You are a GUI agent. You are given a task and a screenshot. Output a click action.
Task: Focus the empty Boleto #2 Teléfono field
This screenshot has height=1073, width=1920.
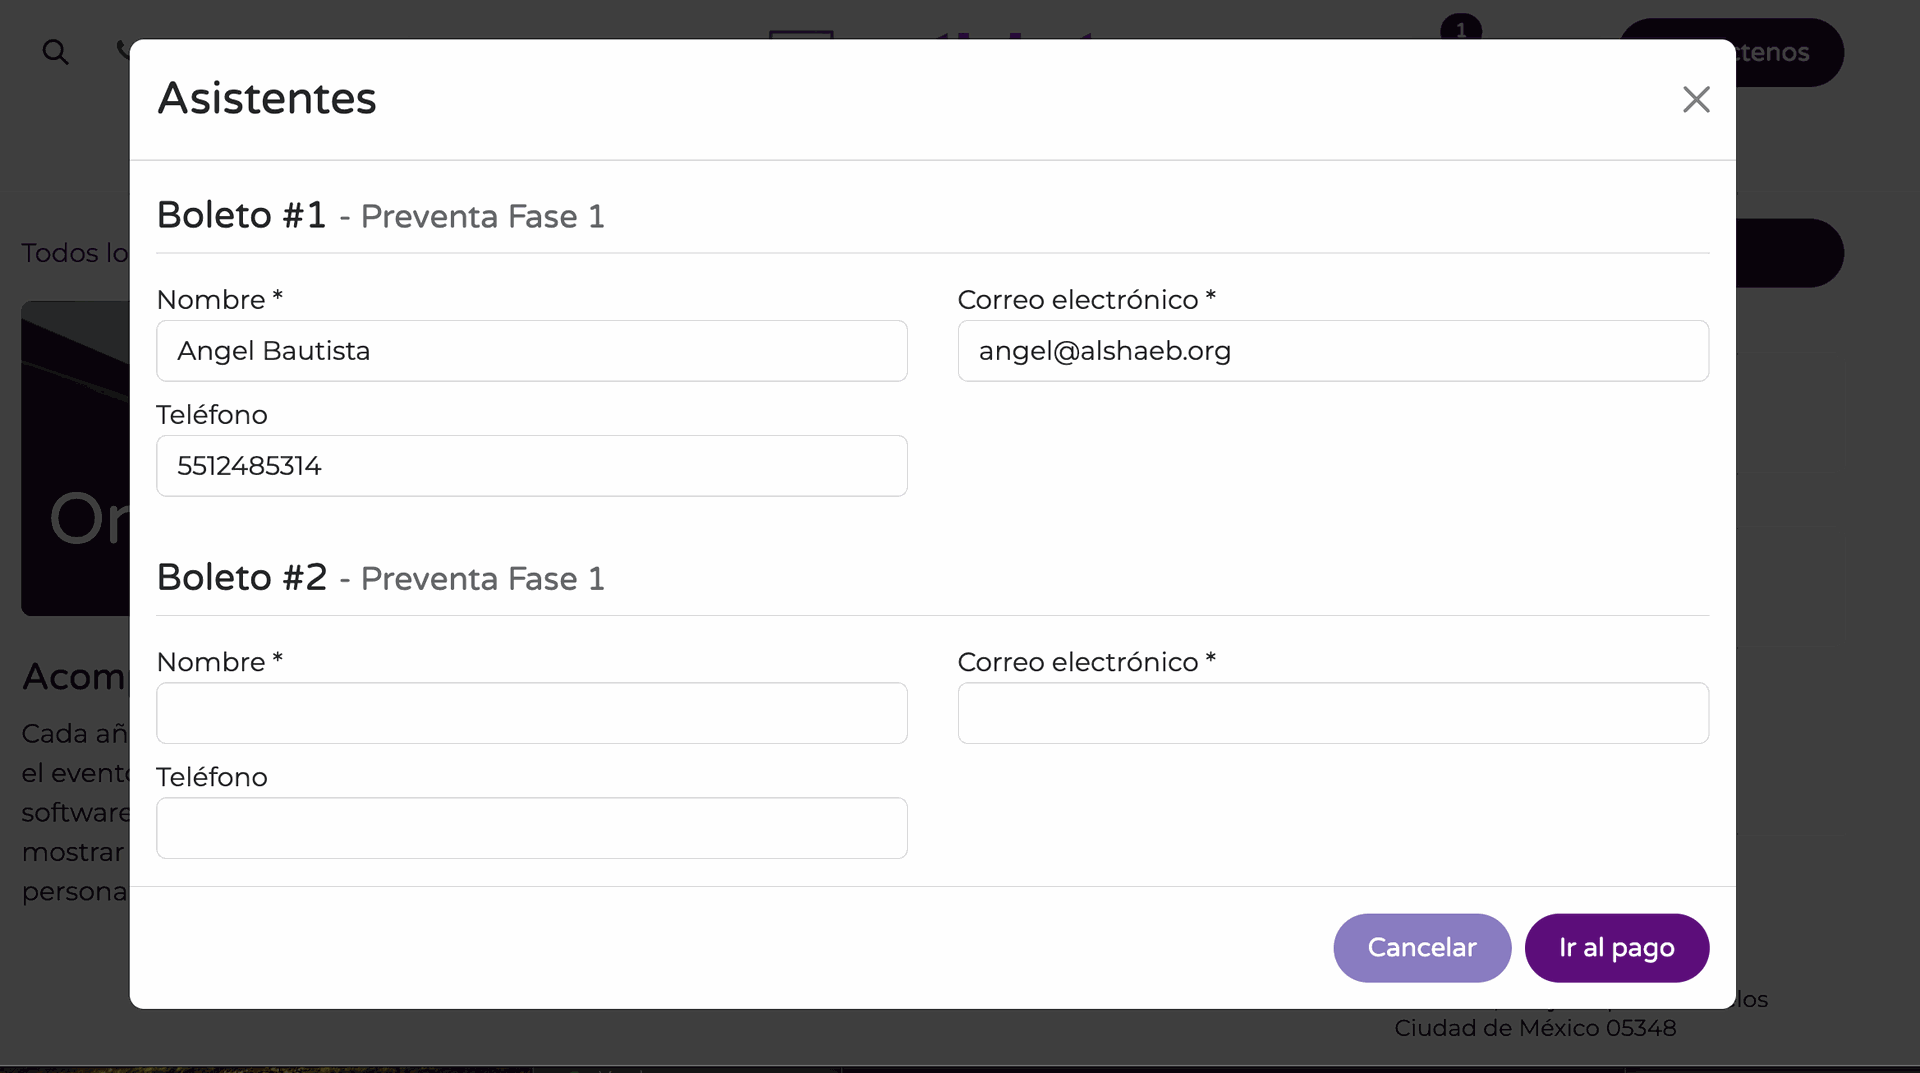point(532,828)
